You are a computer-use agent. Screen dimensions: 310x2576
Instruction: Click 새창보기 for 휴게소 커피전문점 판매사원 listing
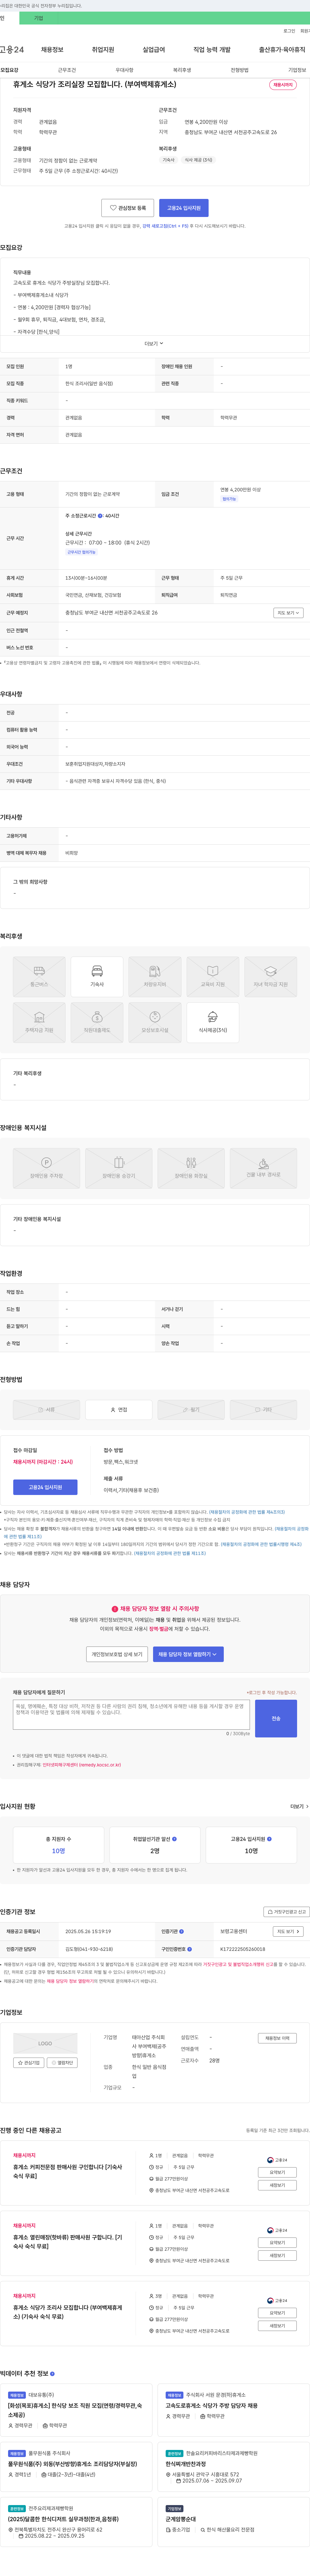coord(277,2185)
